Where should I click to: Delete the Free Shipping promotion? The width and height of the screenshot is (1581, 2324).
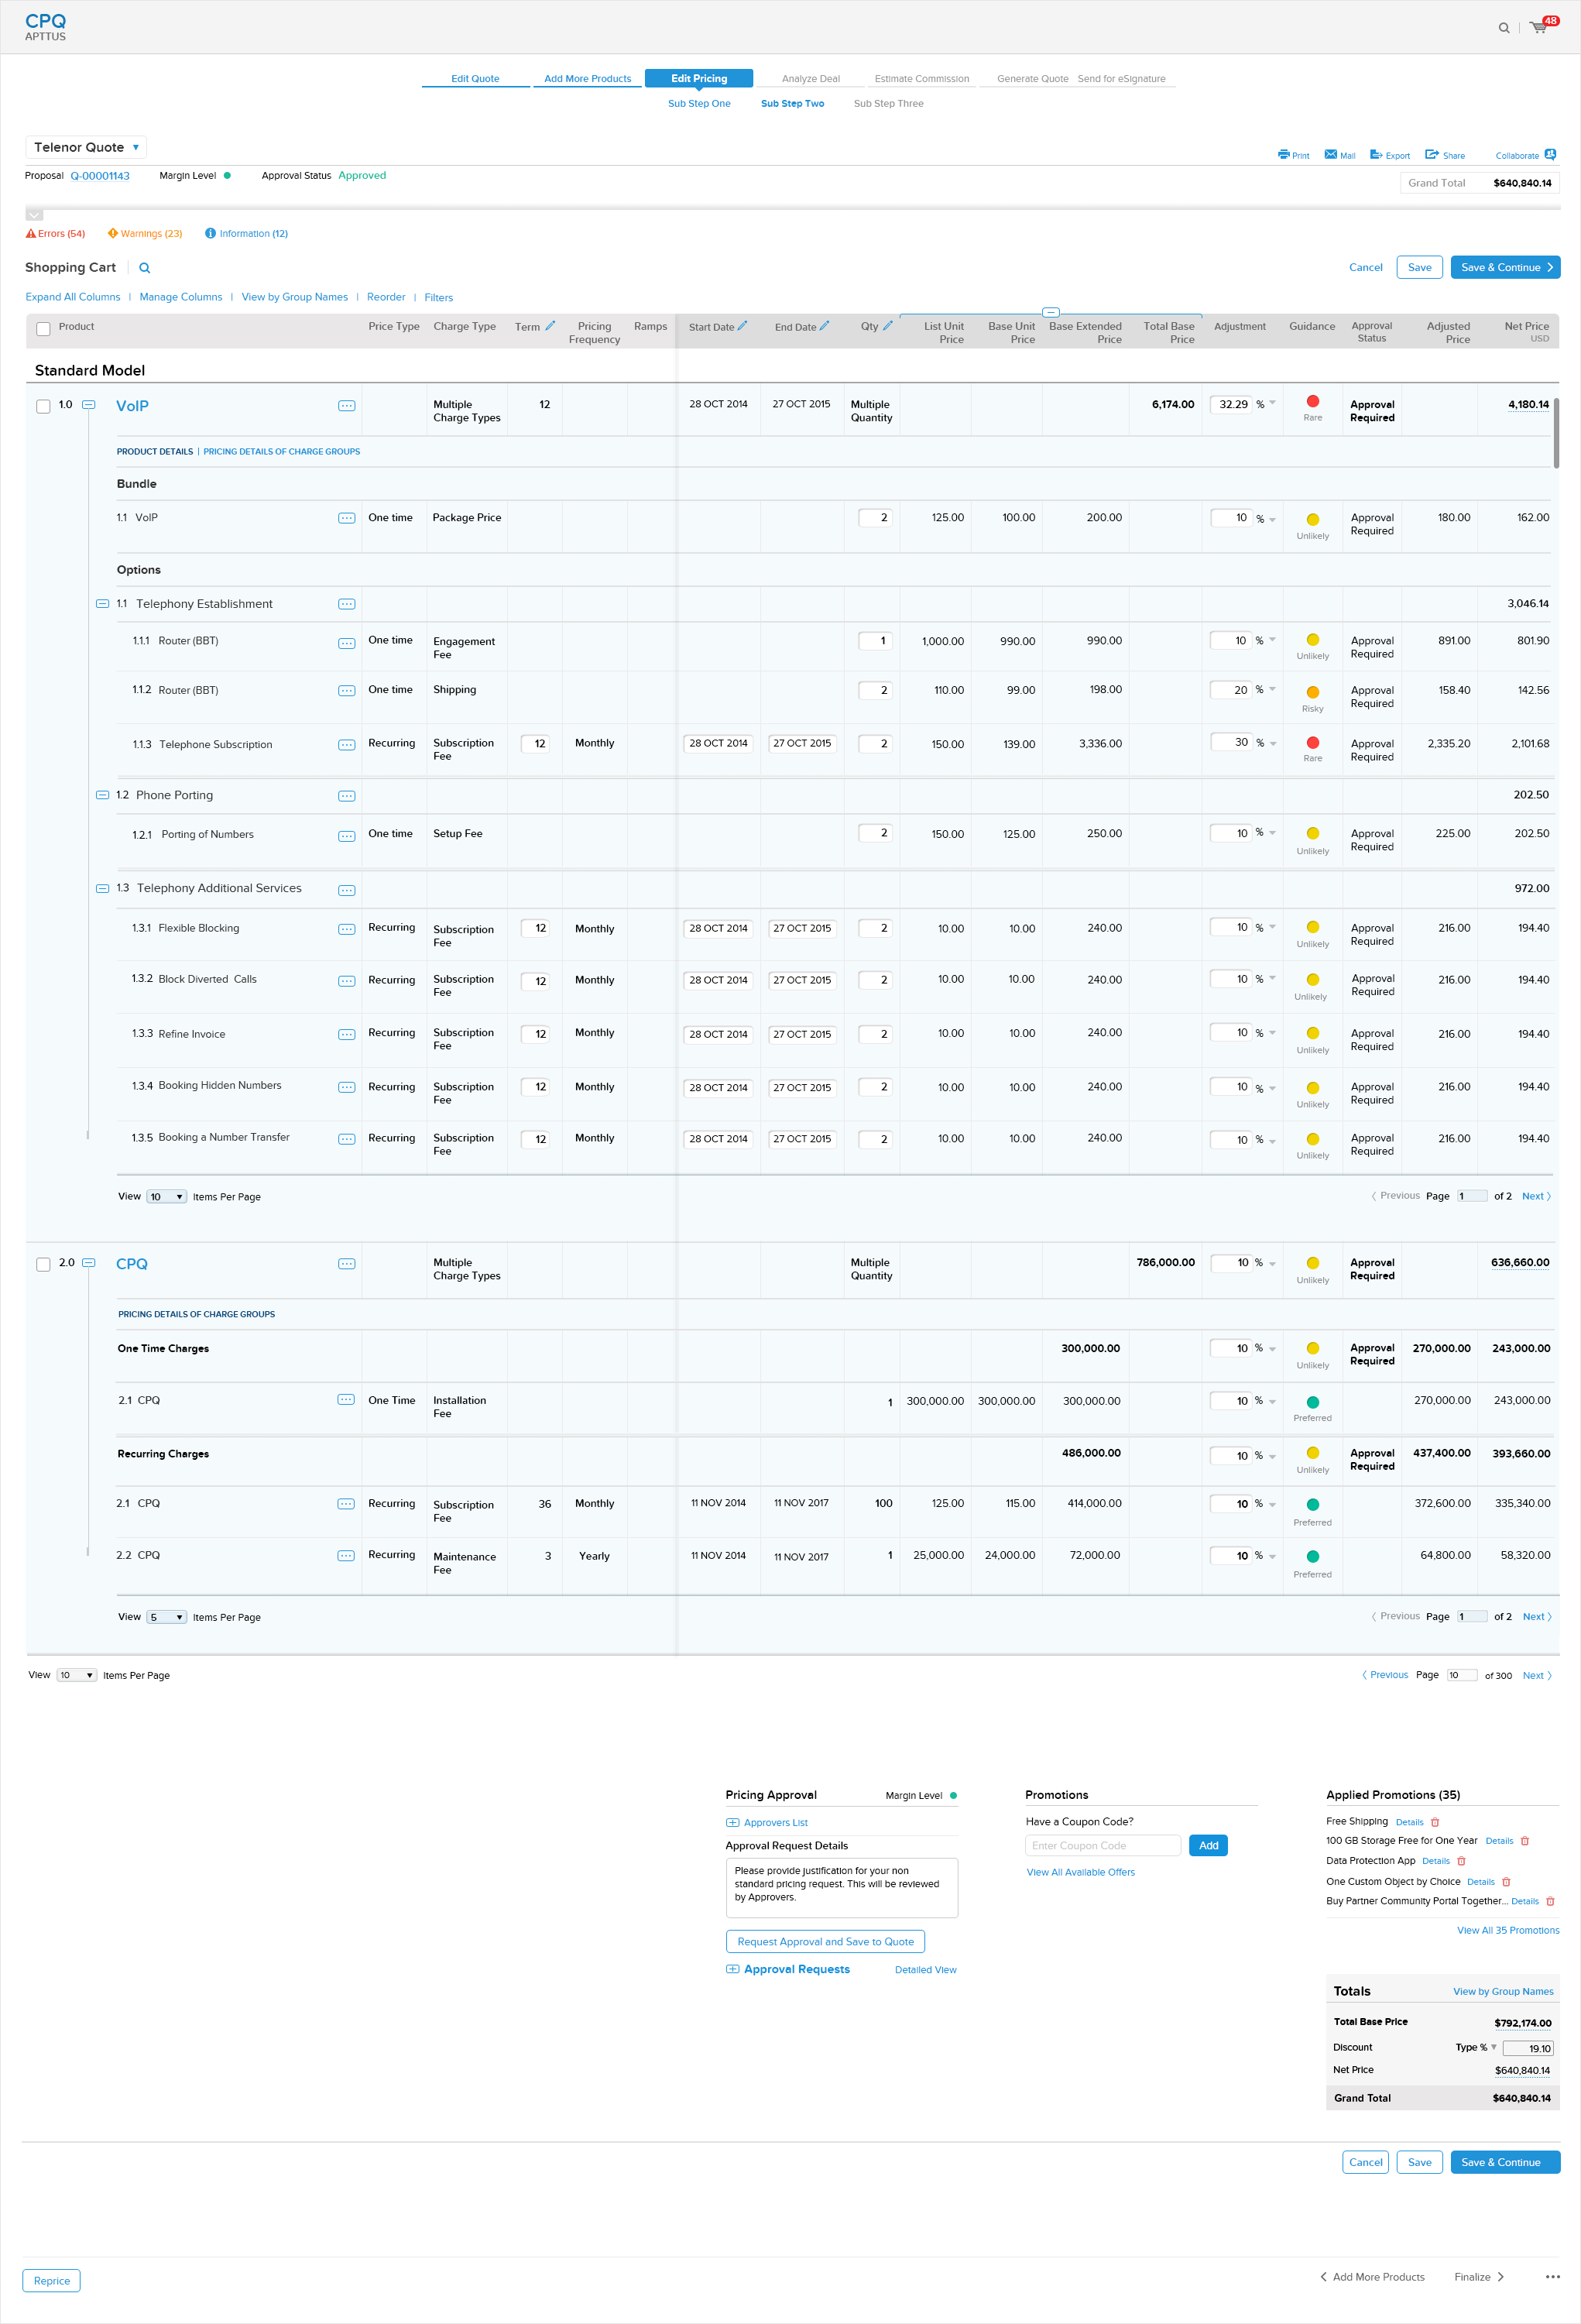pos(1435,1822)
